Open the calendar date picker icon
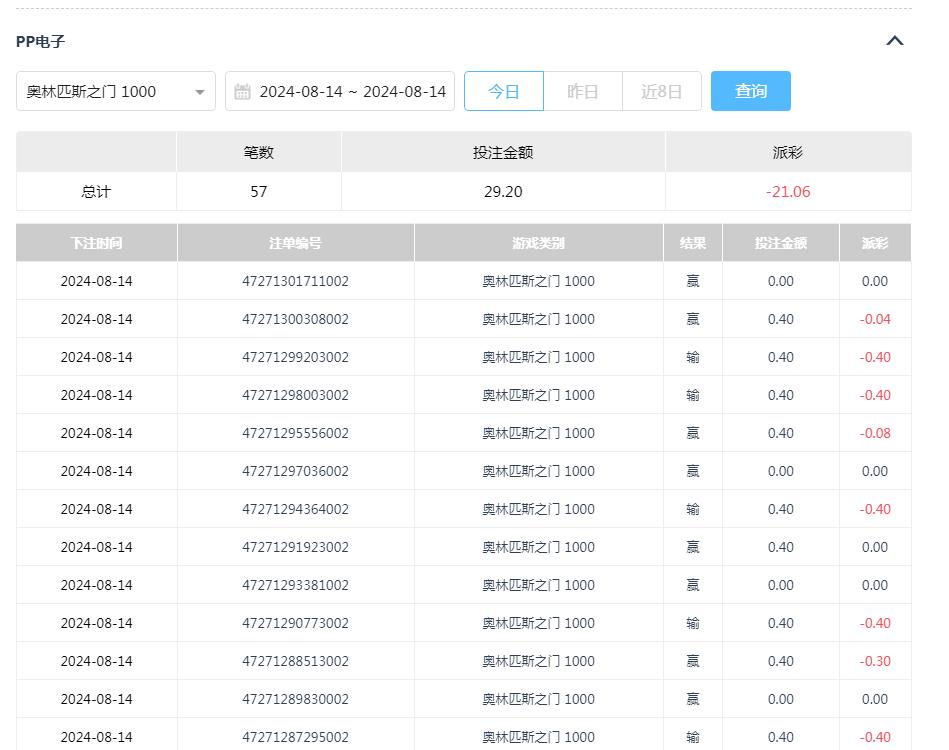Viewport: 949px width, 750px height. point(241,90)
